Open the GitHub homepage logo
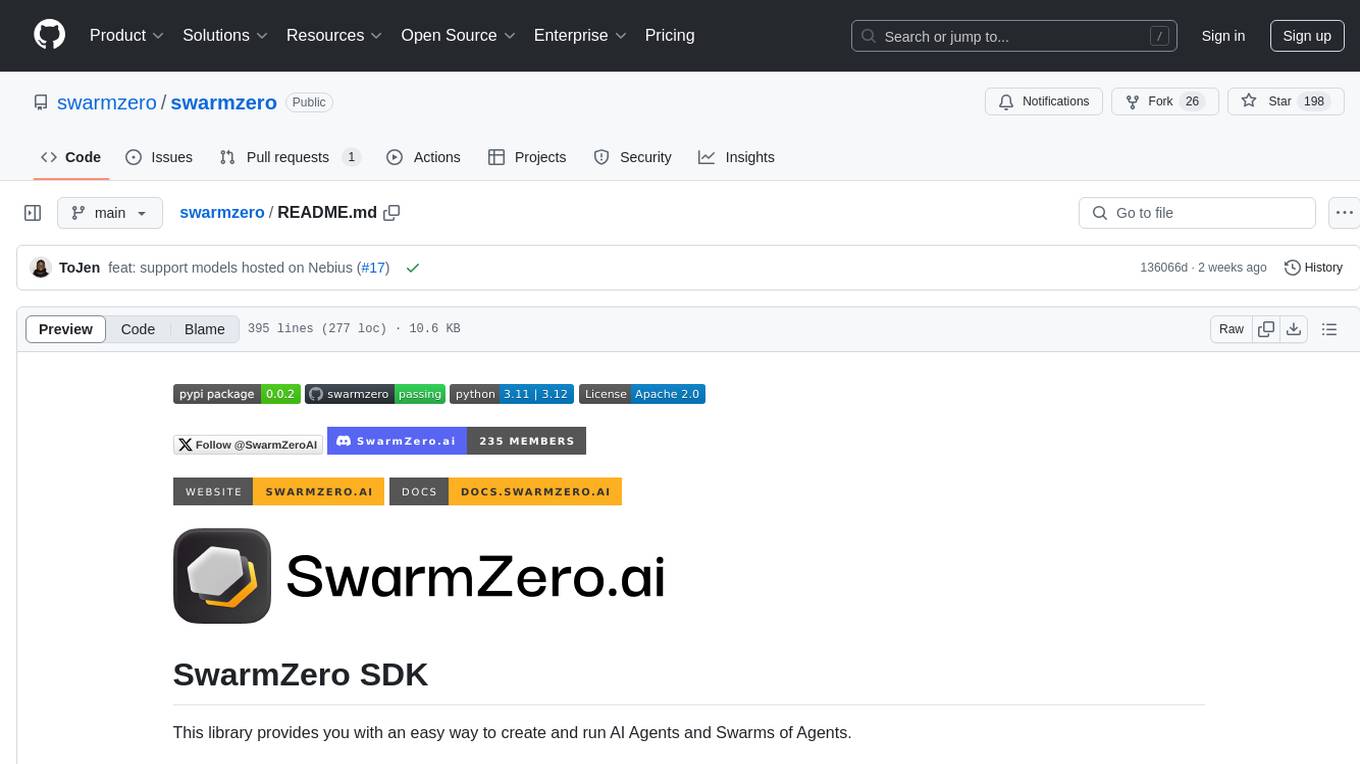1360x764 pixels. pos(50,35)
